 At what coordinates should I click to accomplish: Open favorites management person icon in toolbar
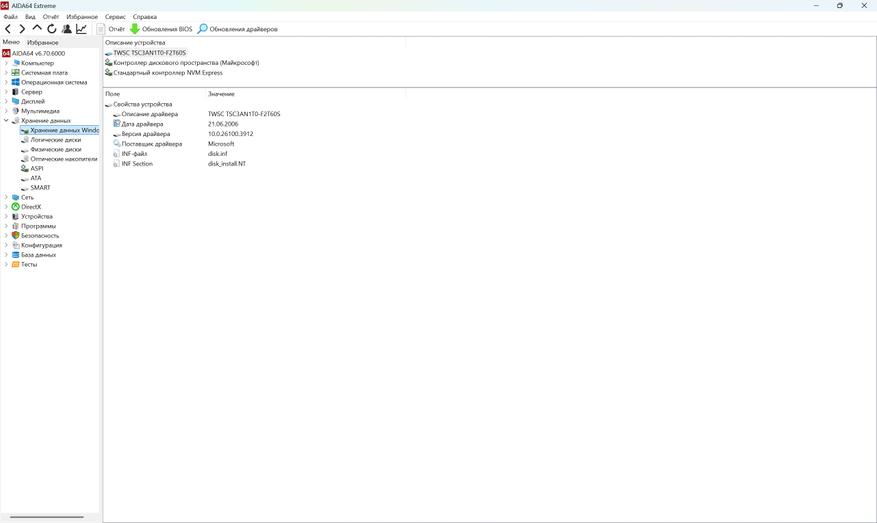pyautogui.click(x=67, y=29)
